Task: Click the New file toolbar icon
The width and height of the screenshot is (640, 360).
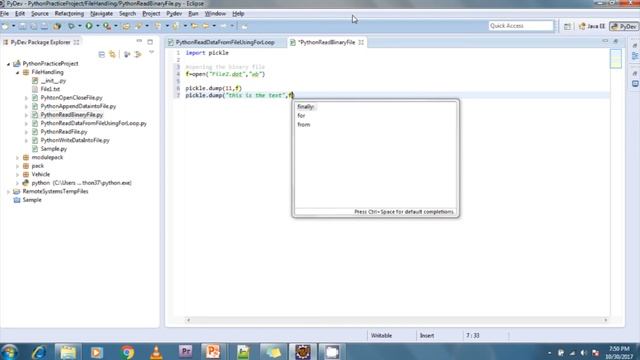Action: (x=5, y=26)
